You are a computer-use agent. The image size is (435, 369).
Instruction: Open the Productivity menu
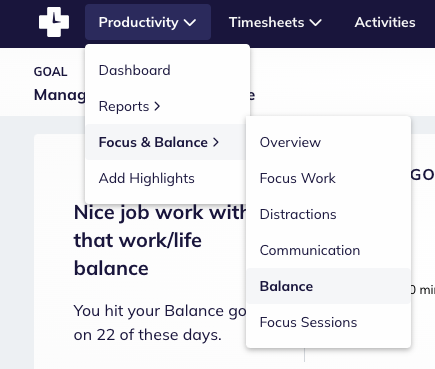tap(148, 22)
